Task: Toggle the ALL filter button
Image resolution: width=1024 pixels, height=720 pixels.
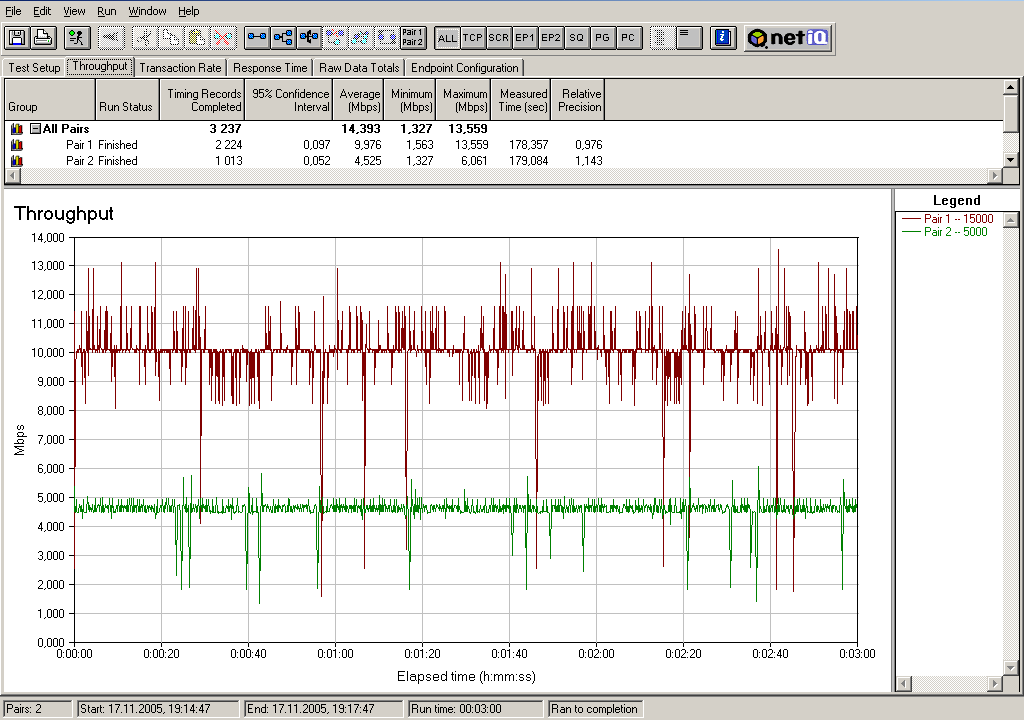Action: coord(447,38)
